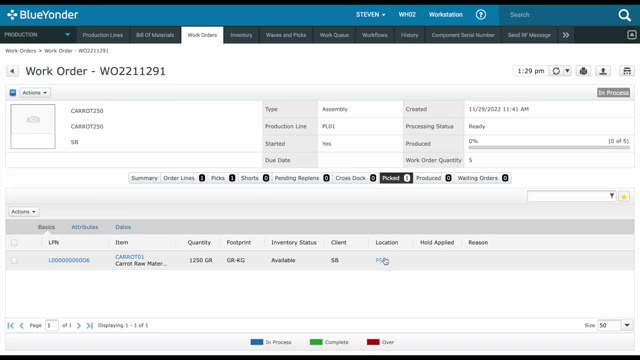The width and height of the screenshot is (640, 360).
Task: Click the Produced progress bar
Action: [549, 147]
